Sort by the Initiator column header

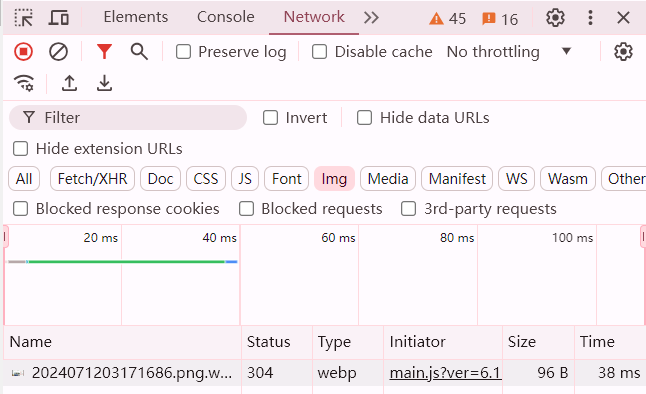click(443, 342)
